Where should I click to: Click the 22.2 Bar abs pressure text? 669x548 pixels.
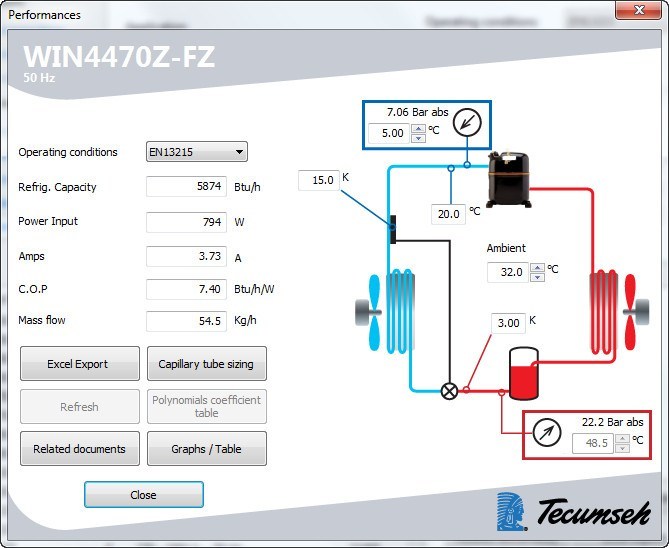click(612, 422)
